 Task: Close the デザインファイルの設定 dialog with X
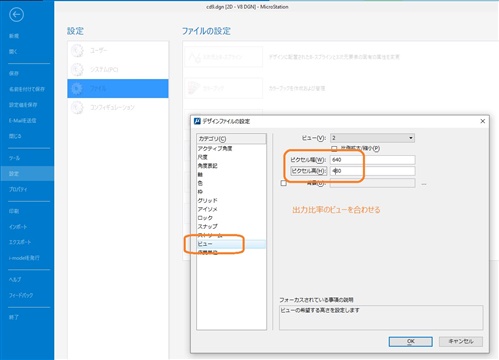pos(482,121)
